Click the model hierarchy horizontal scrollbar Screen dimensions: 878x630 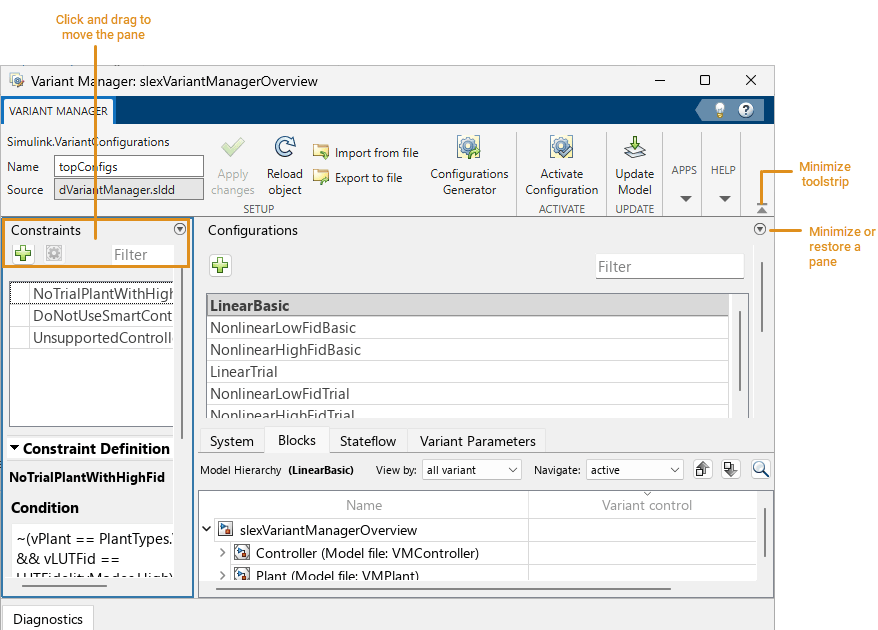[x=443, y=589]
